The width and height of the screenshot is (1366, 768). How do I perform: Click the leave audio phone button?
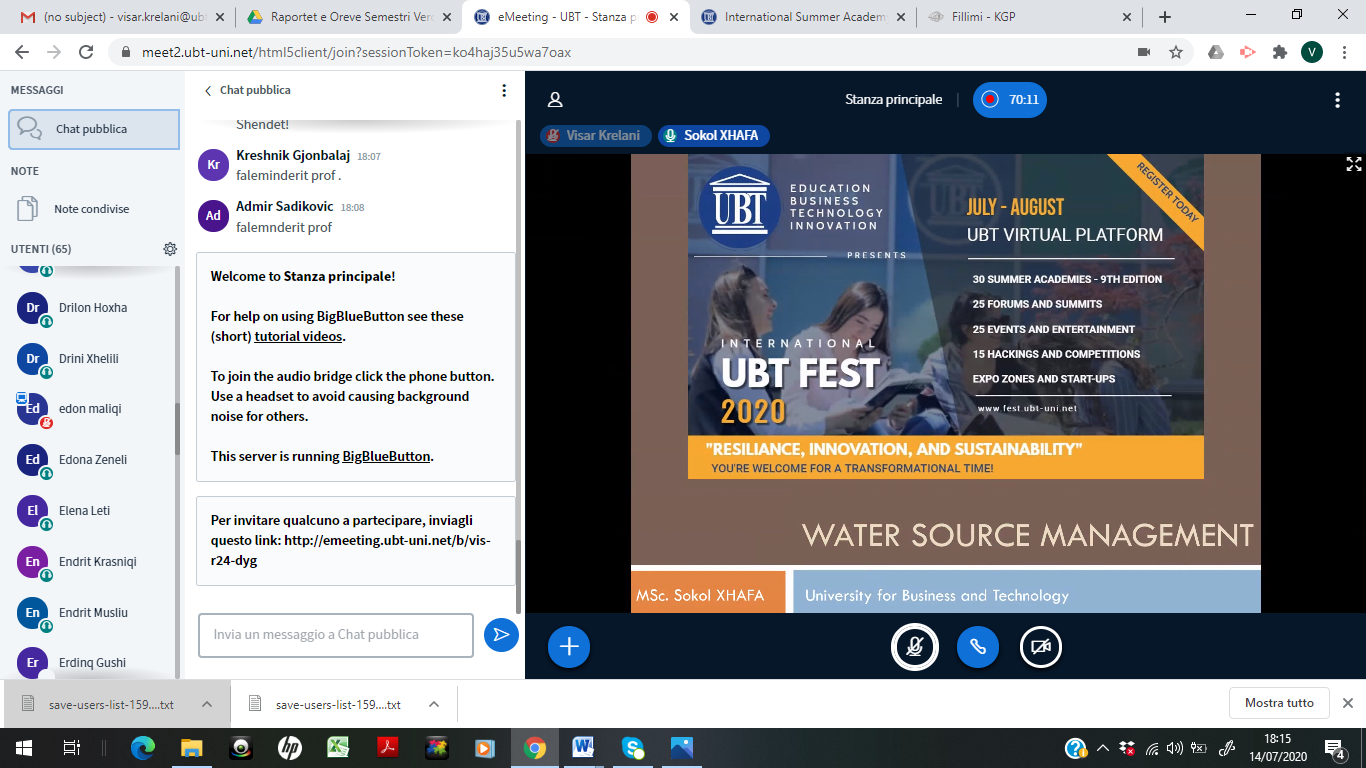978,647
